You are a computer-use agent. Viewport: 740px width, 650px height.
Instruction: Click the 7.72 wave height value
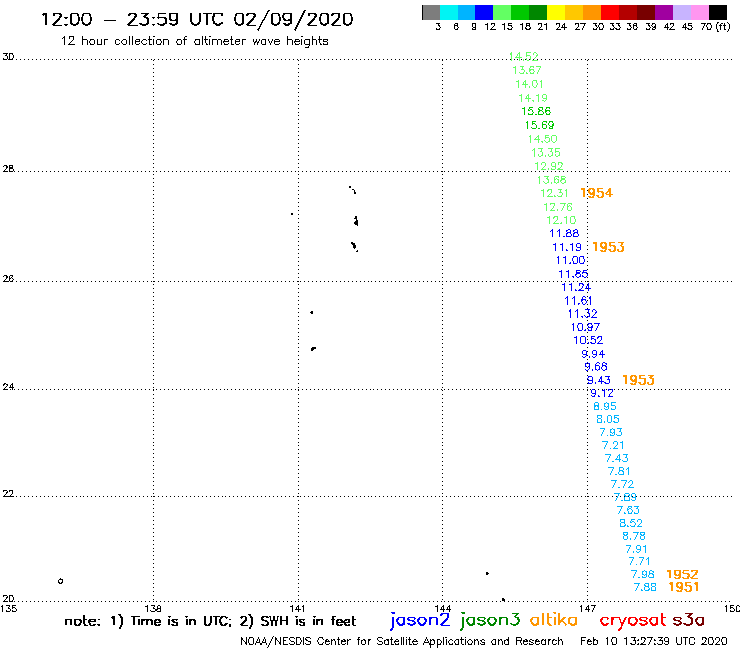[x=622, y=484]
